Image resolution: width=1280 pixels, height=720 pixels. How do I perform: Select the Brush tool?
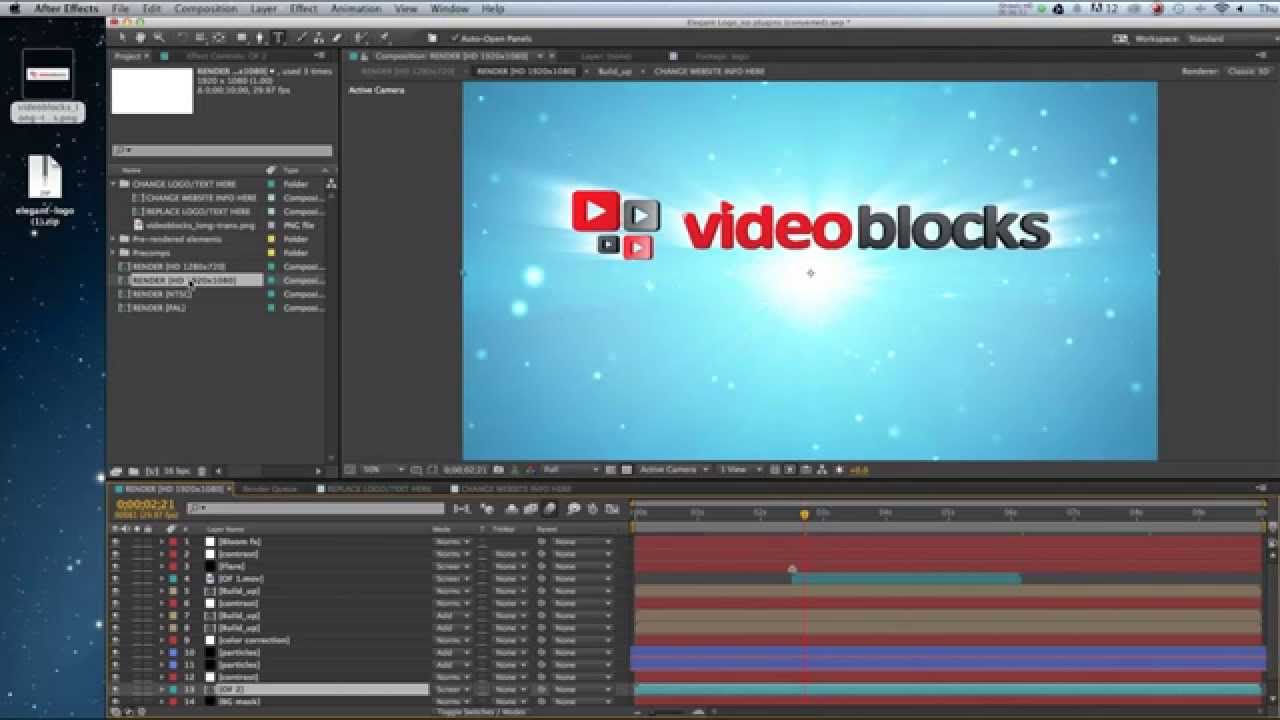point(302,38)
